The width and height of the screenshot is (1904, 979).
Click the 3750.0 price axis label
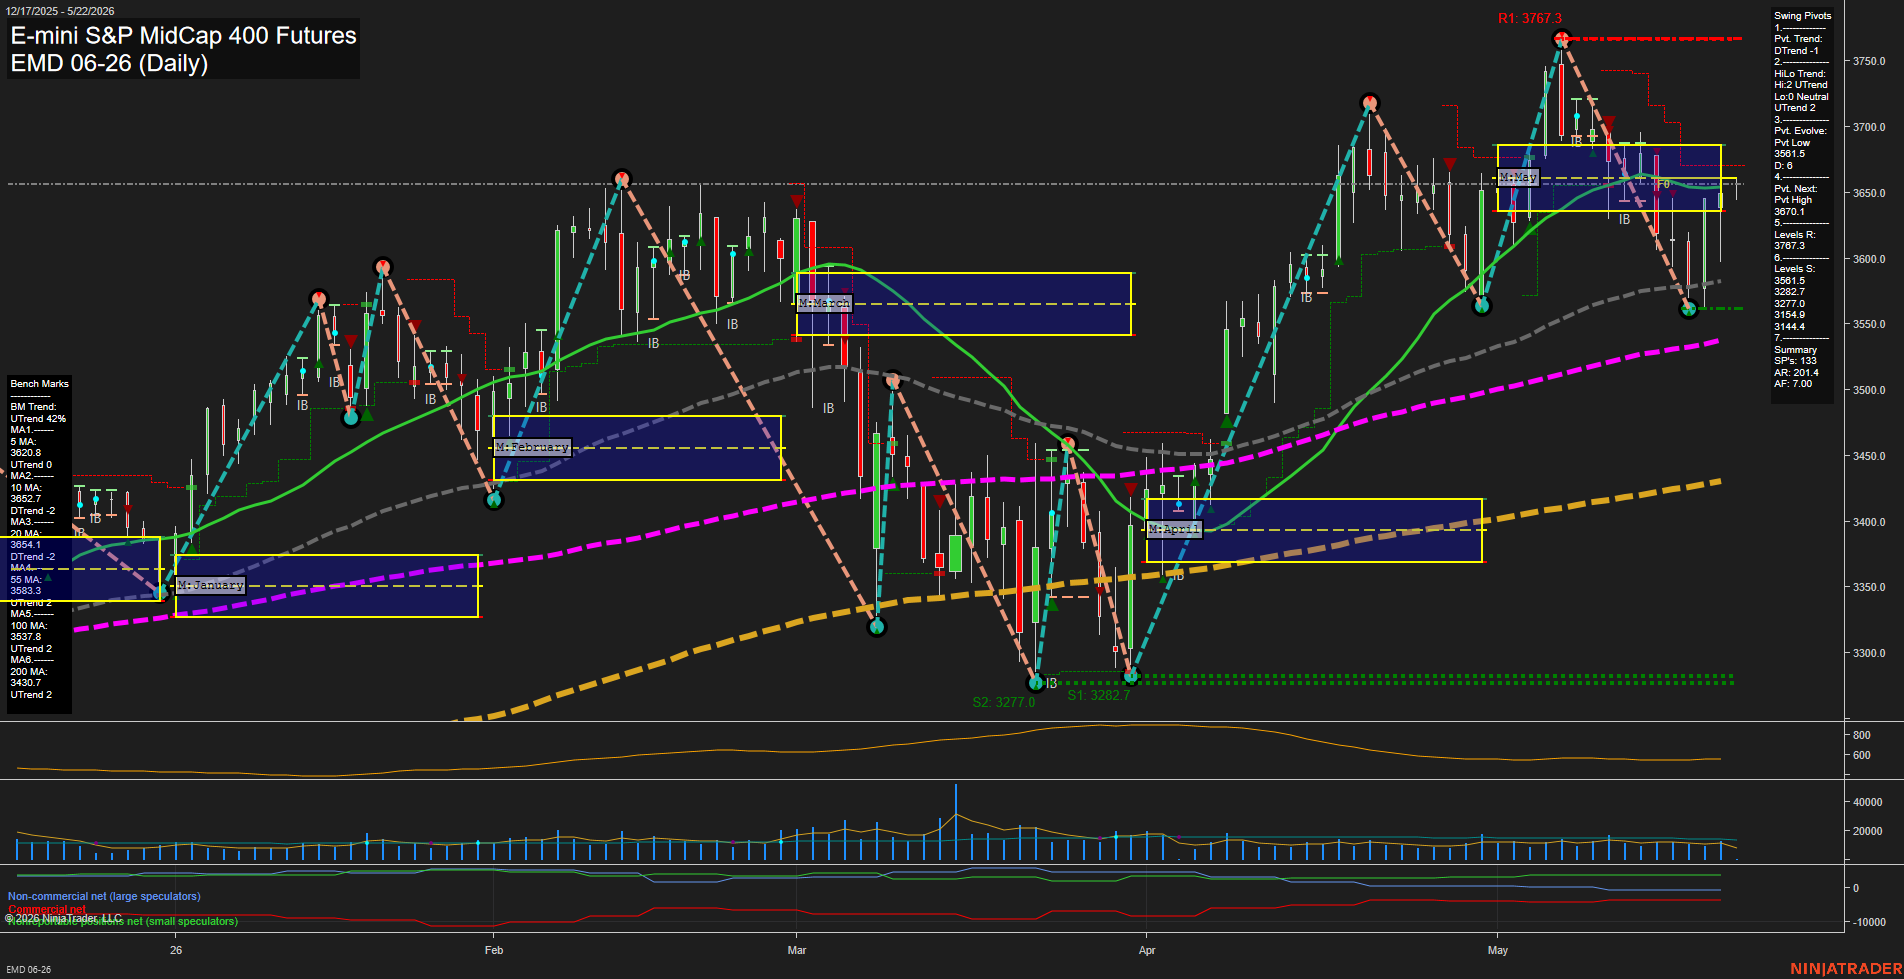pyautogui.click(x=1869, y=61)
